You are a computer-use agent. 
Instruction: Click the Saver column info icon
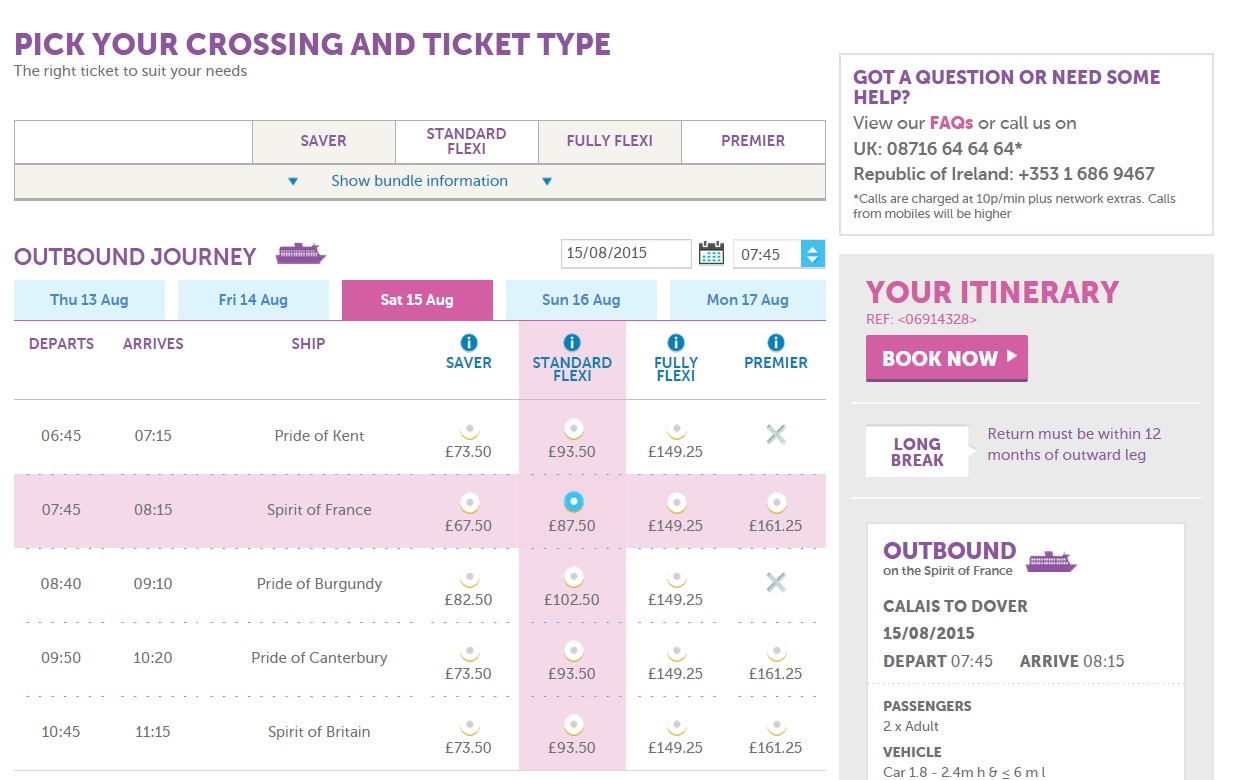pos(468,343)
